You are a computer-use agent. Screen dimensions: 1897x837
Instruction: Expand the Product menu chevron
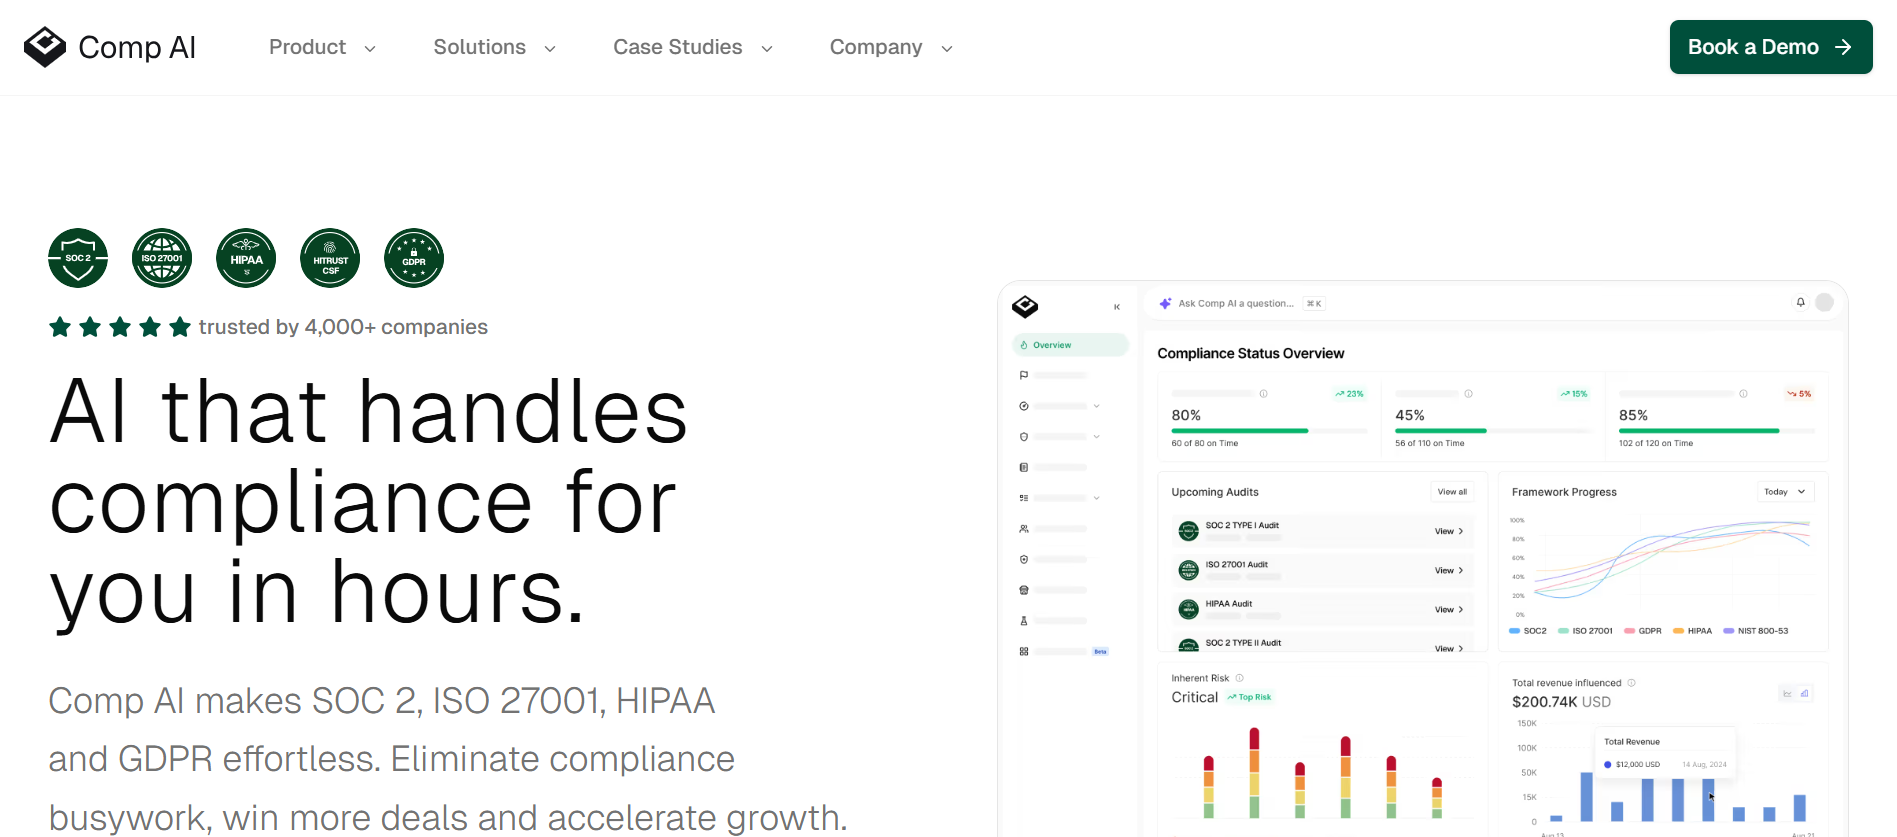[370, 49]
